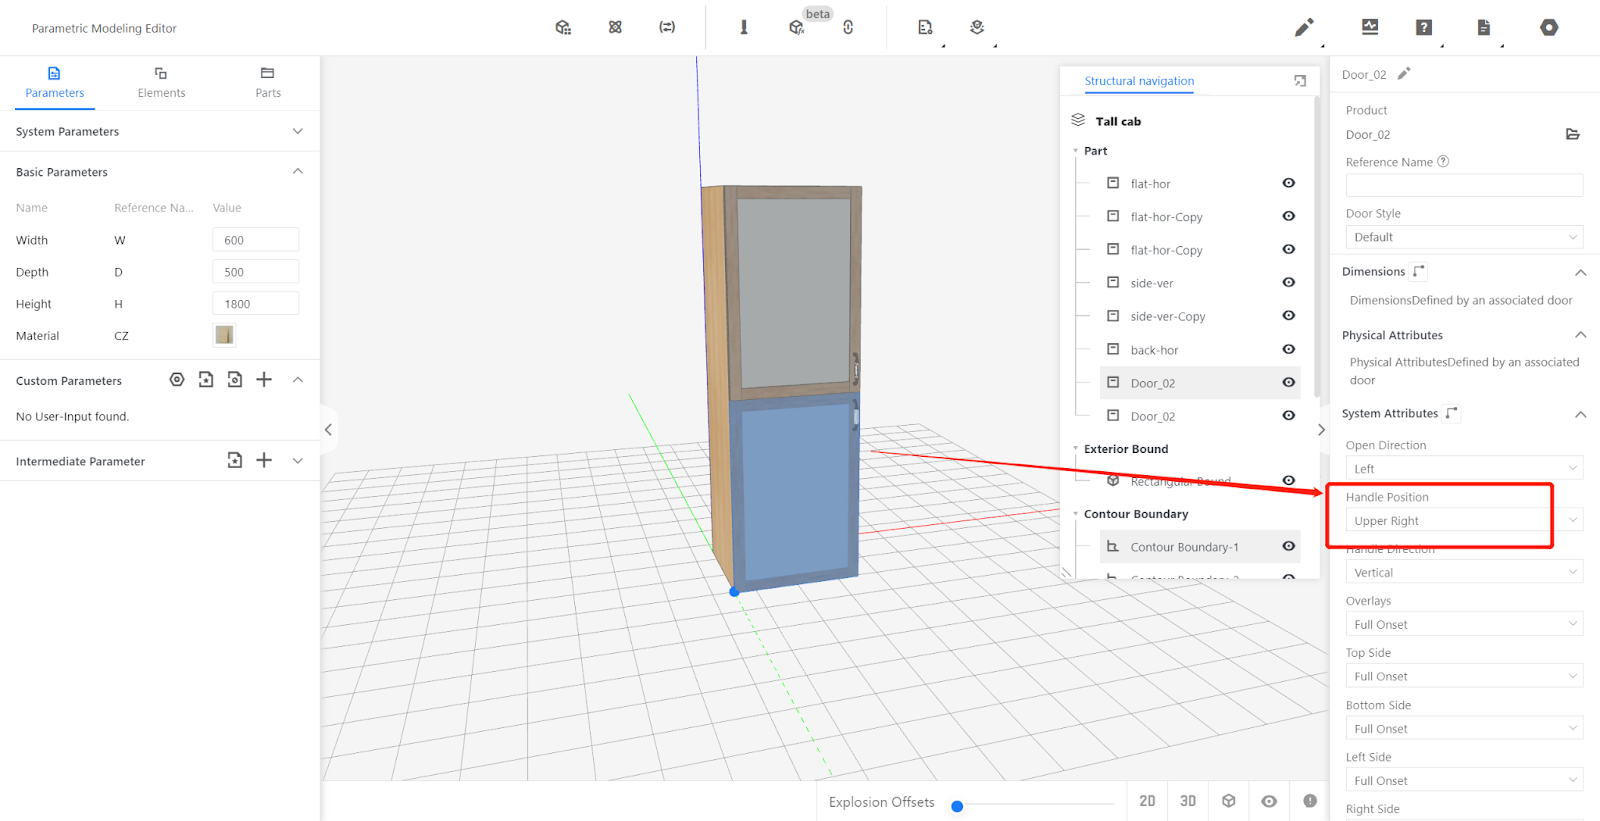Hide the back-hor part
Image resolution: width=1600 pixels, height=821 pixels.
coord(1289,350)
